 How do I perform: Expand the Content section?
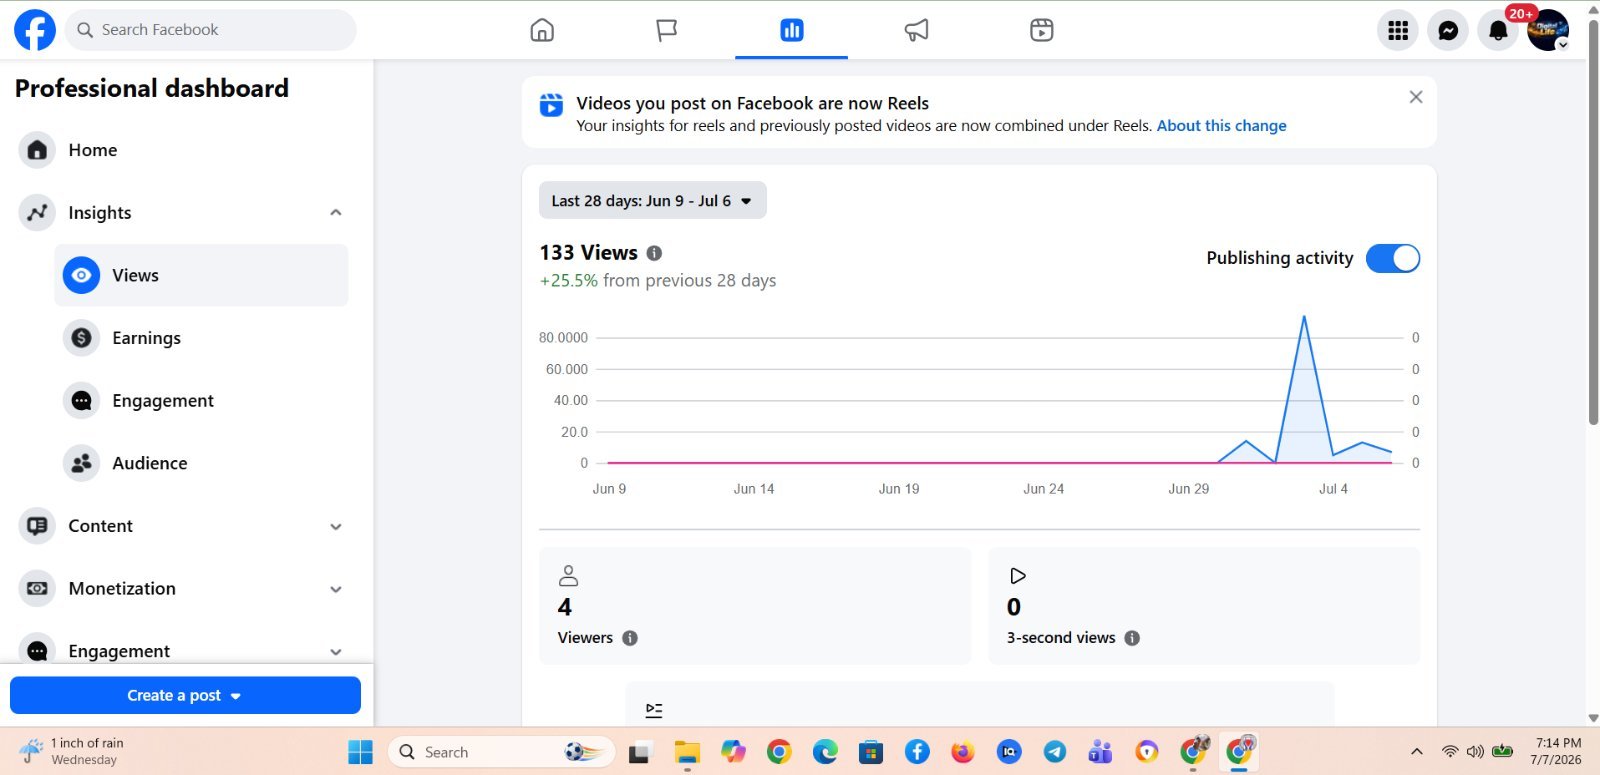[x=336, y=526]
